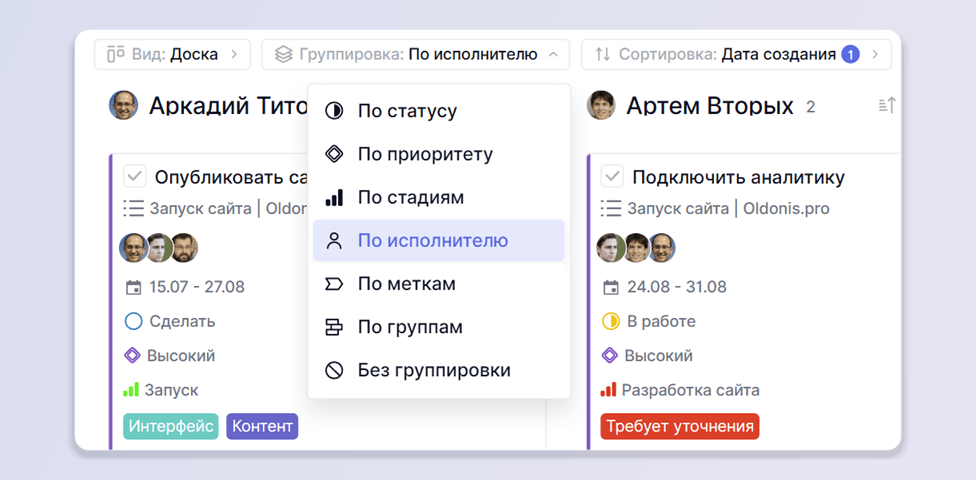The image size is (976, 480).
Task: Click the purple Контент tag
Action: (x=262, y=426)
